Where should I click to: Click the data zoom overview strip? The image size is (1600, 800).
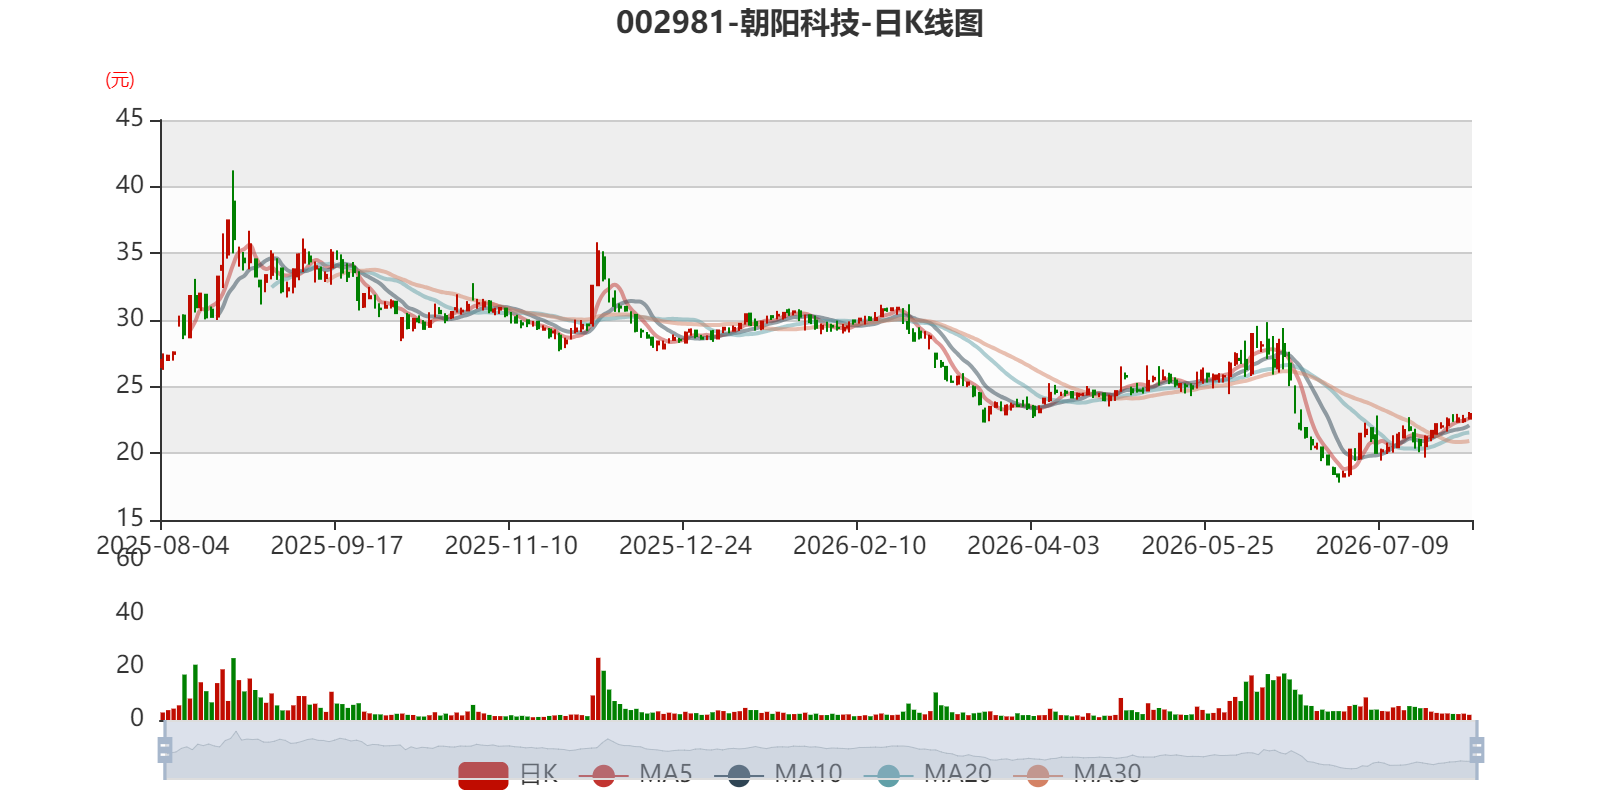point(820,749)
